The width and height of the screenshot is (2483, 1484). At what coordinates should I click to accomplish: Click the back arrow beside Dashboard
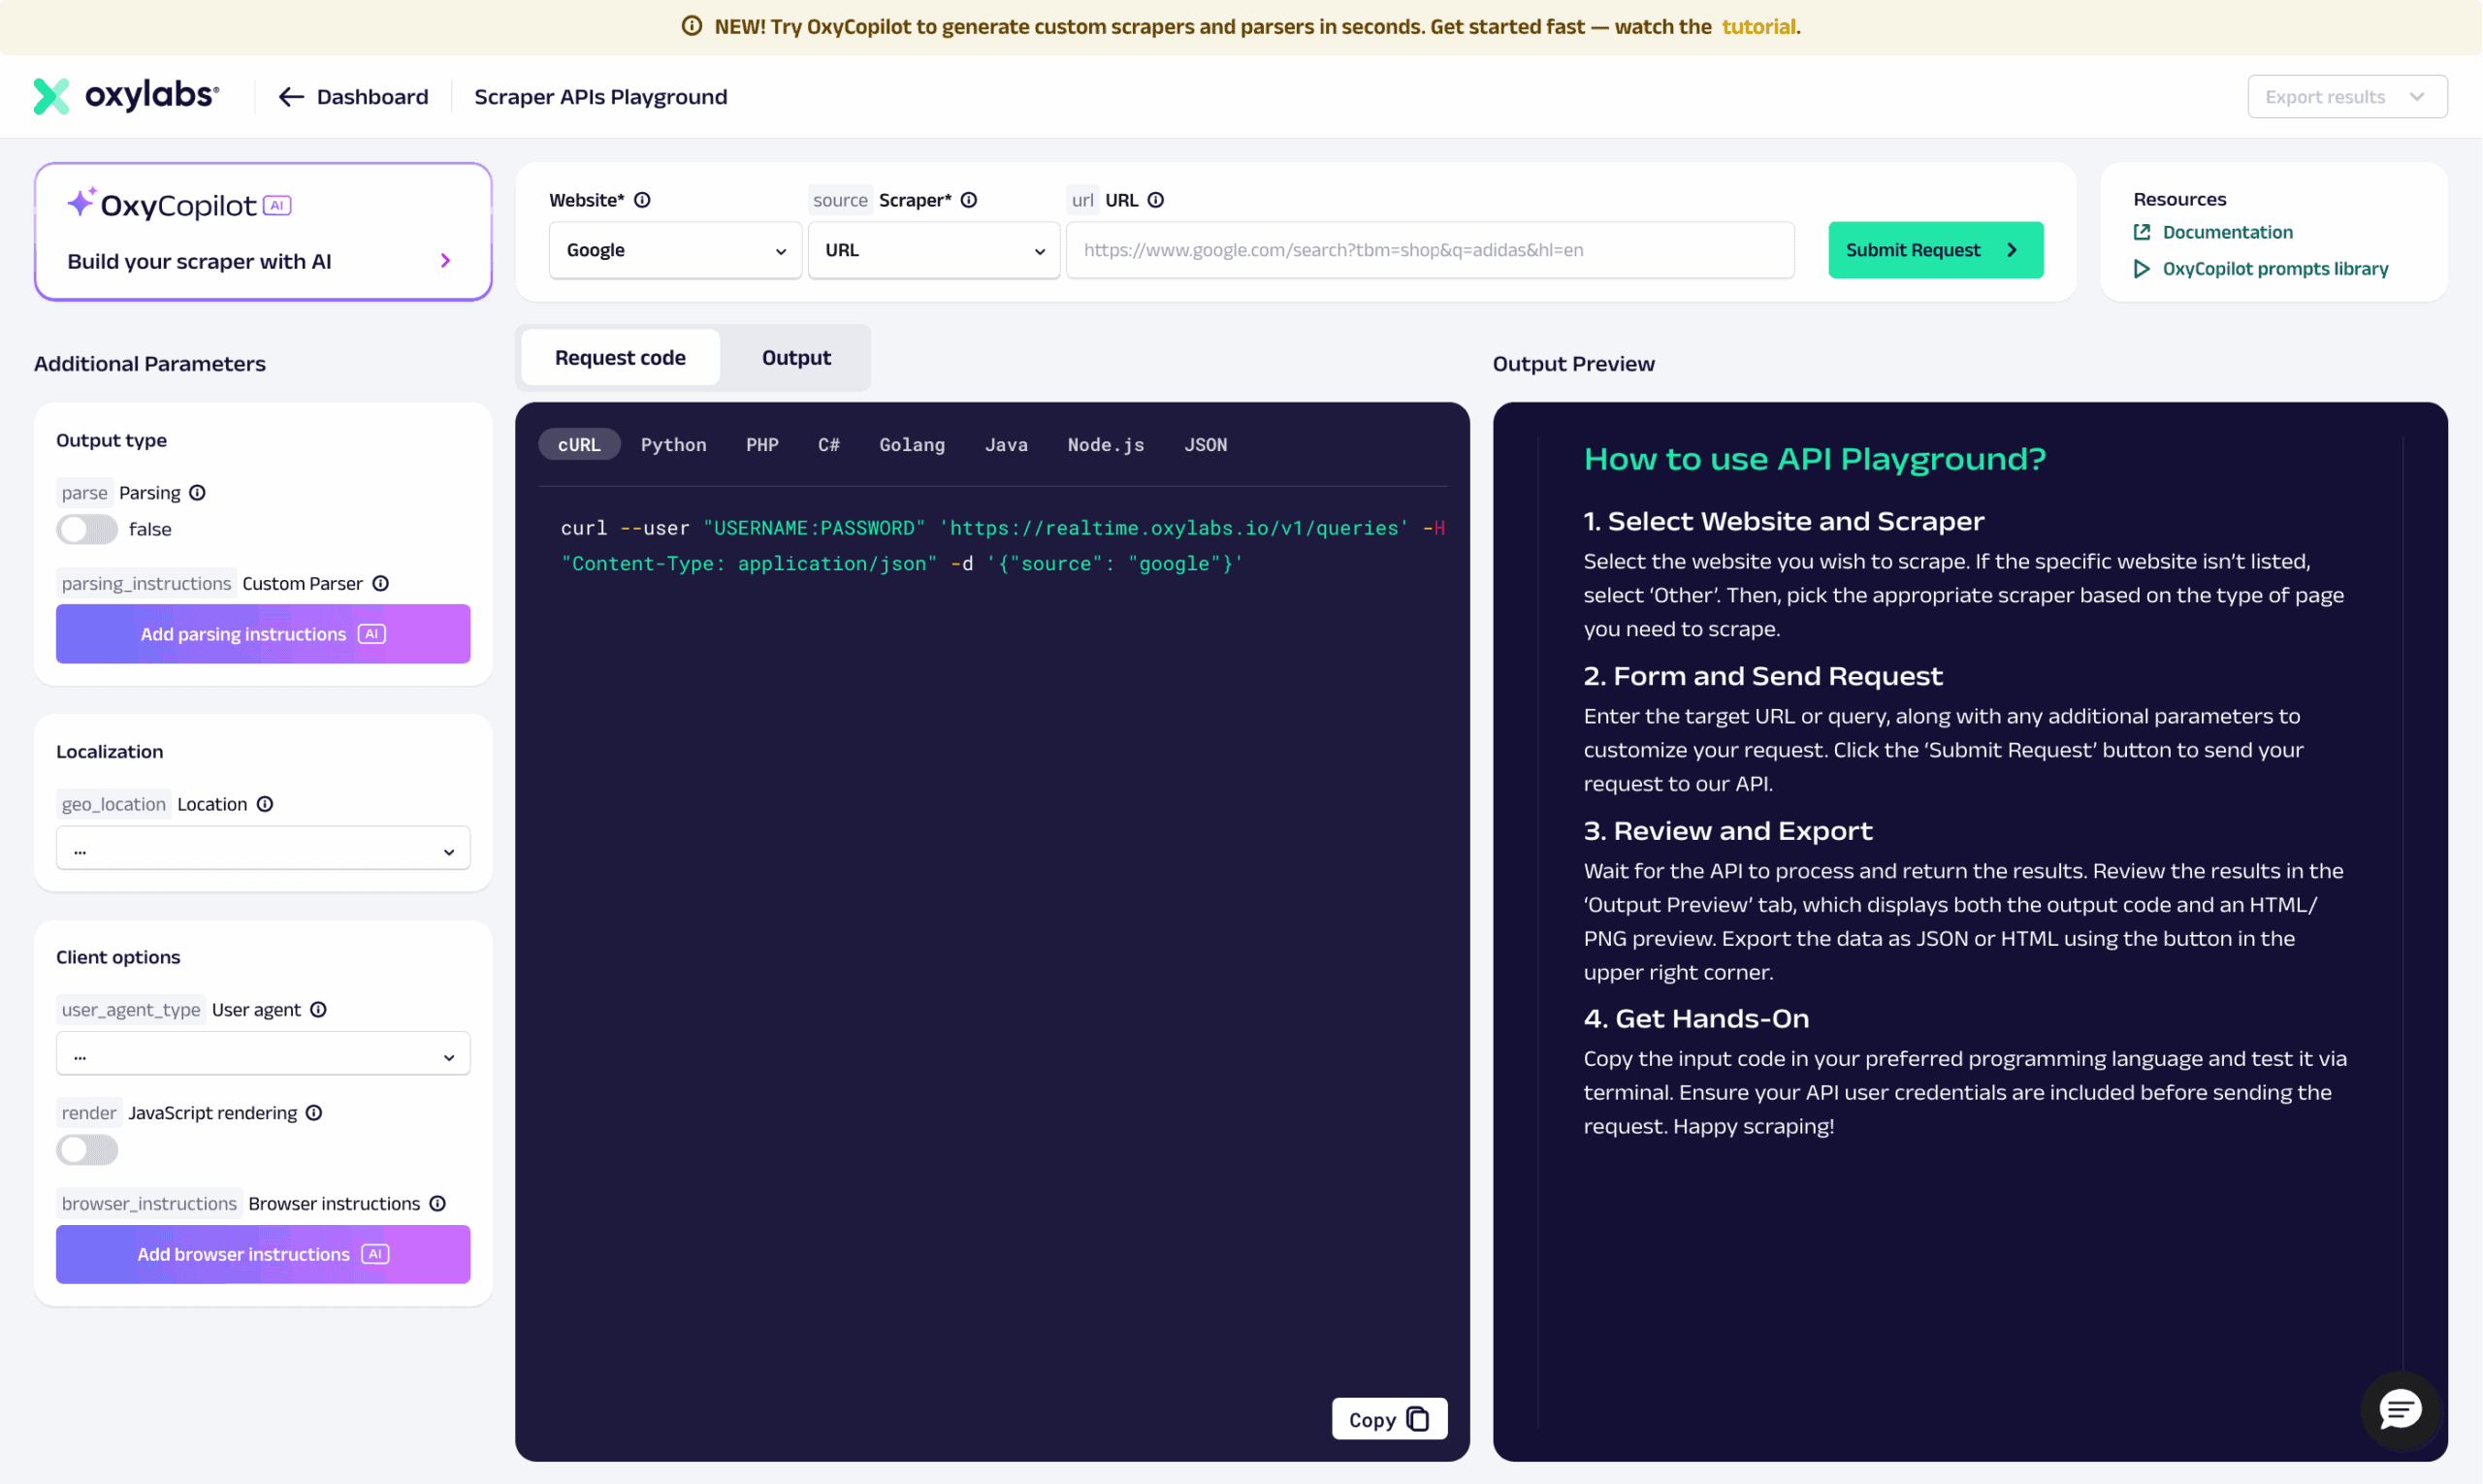coord(291,97)
